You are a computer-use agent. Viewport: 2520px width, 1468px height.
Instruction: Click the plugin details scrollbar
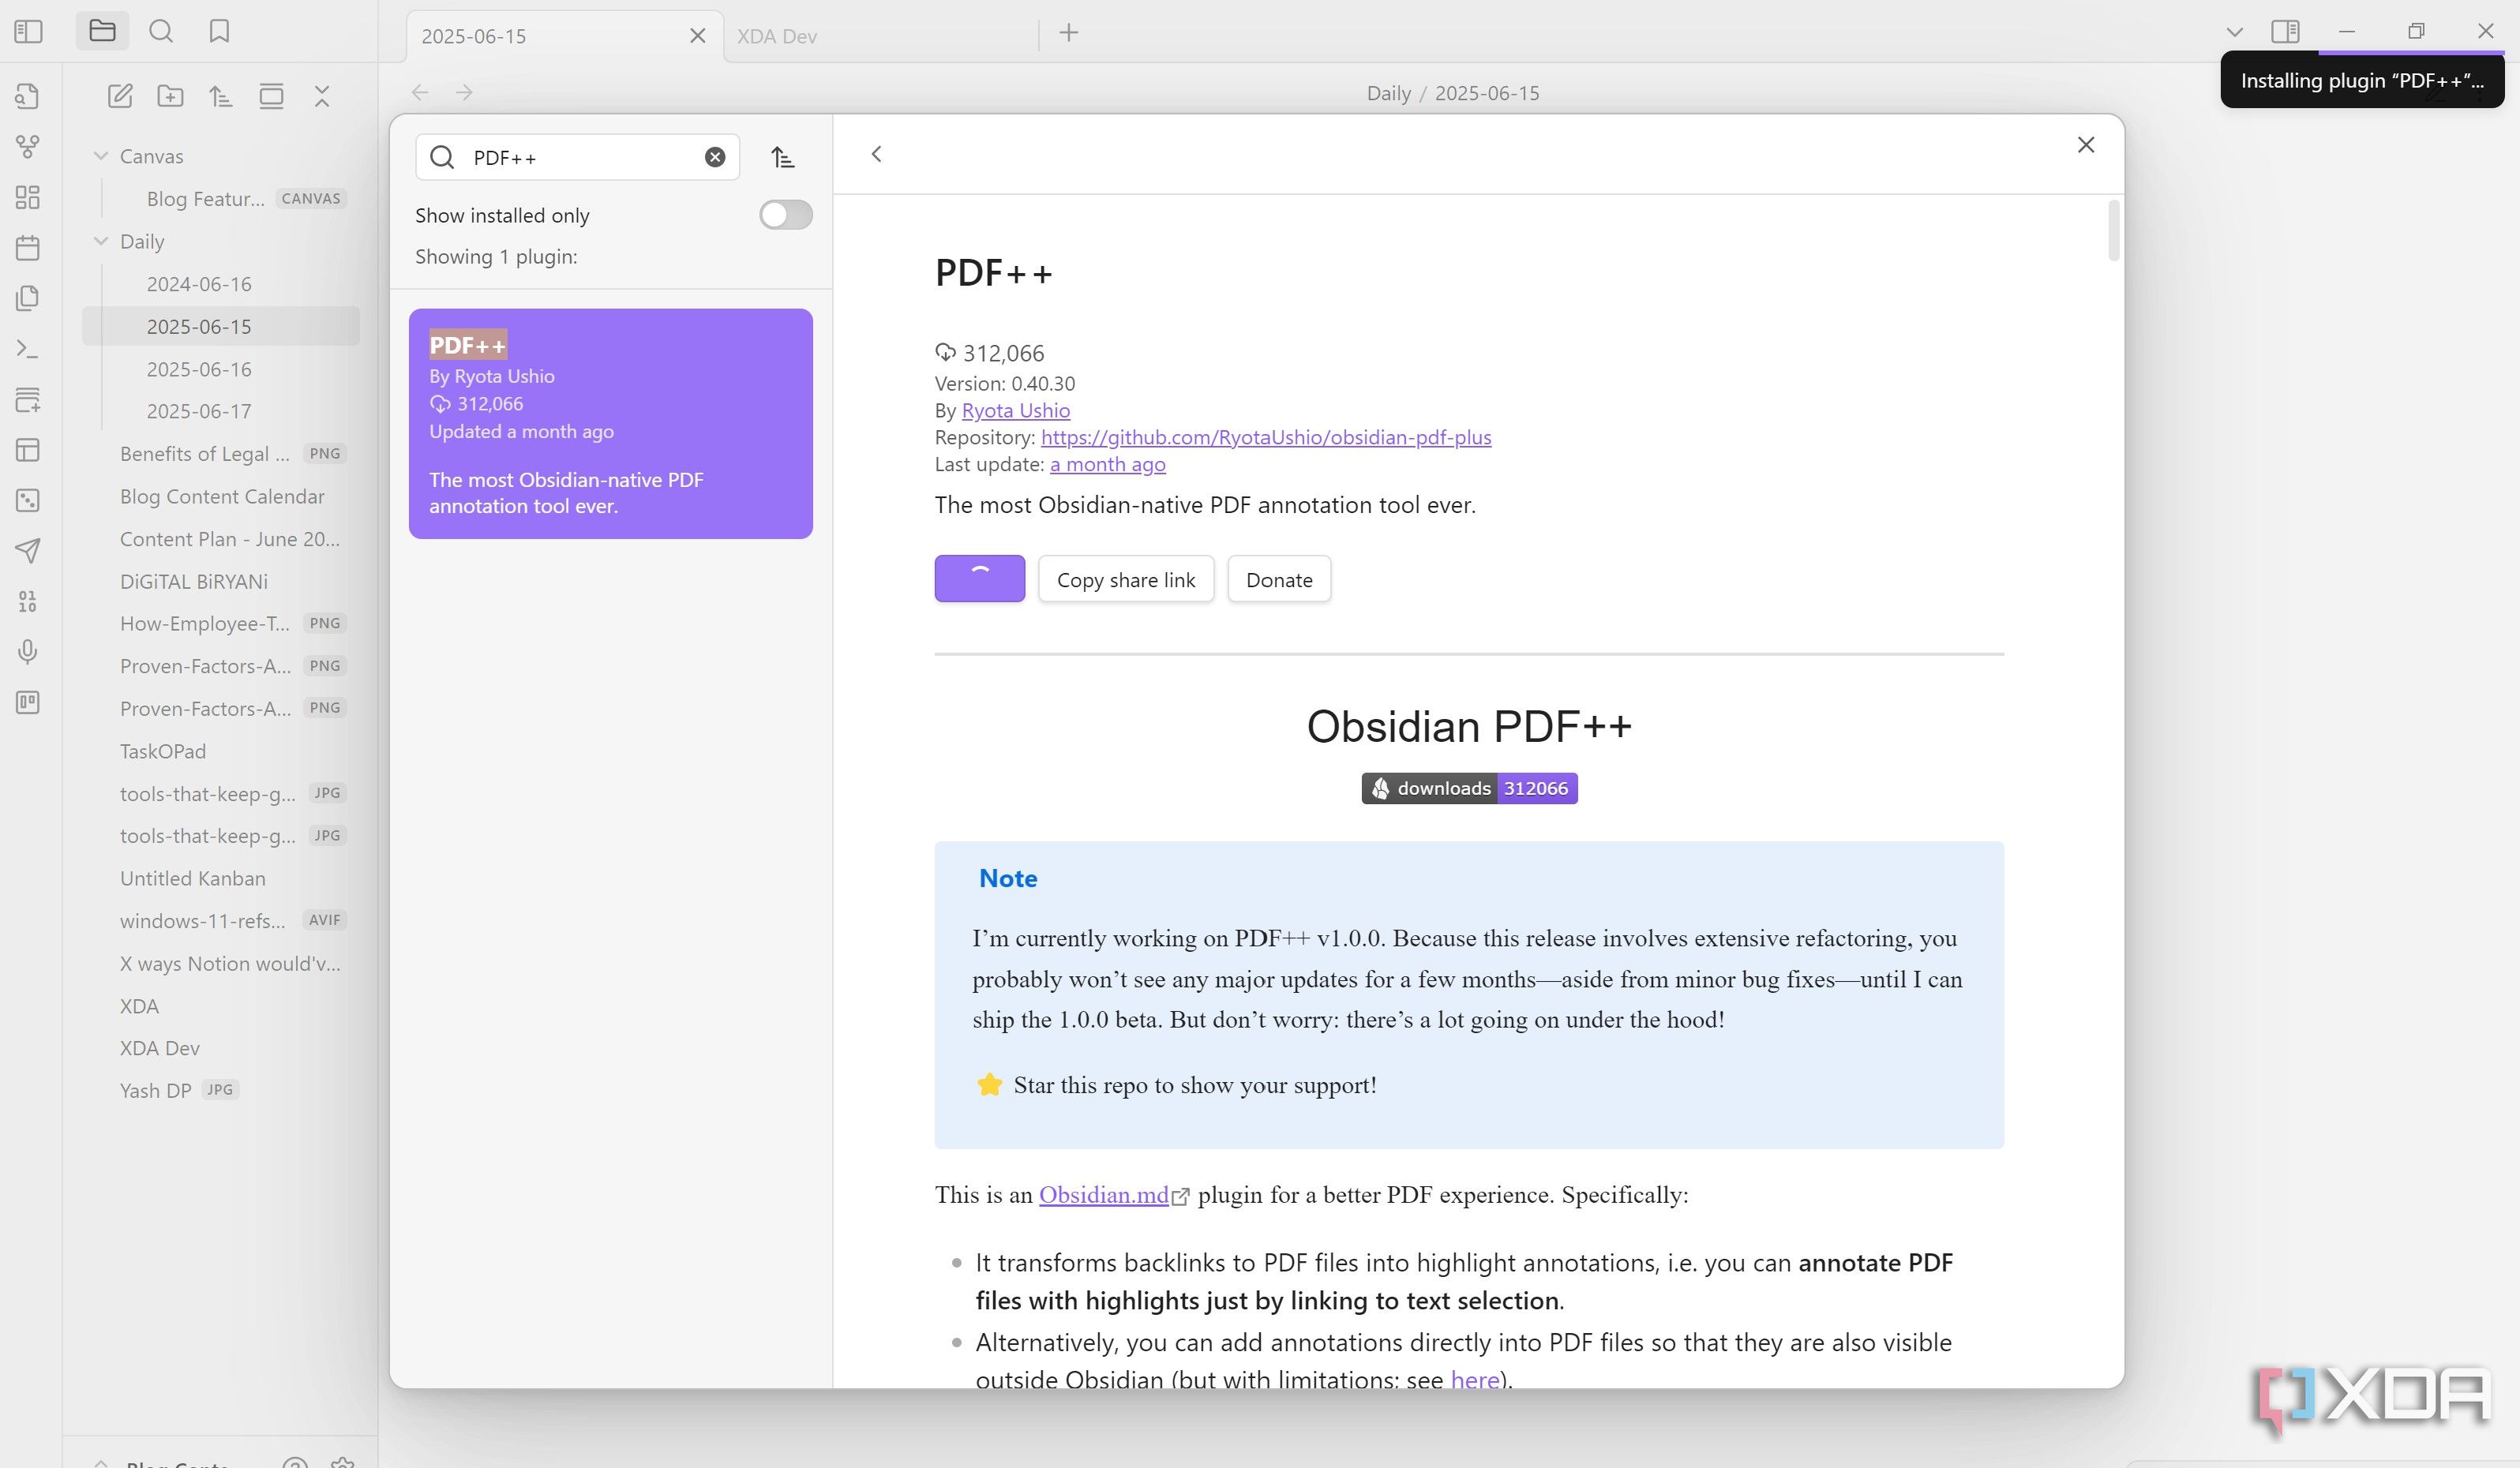2113,231
